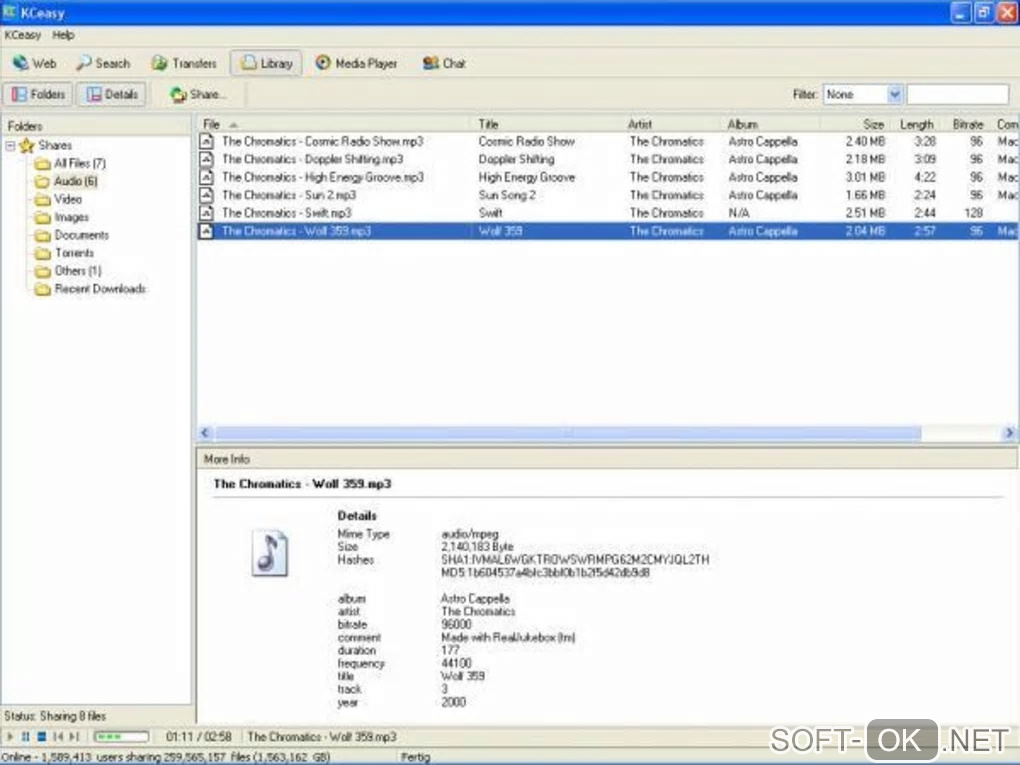Click the Doppler Shifting.mp3 file icon

[x=206, y=159]
